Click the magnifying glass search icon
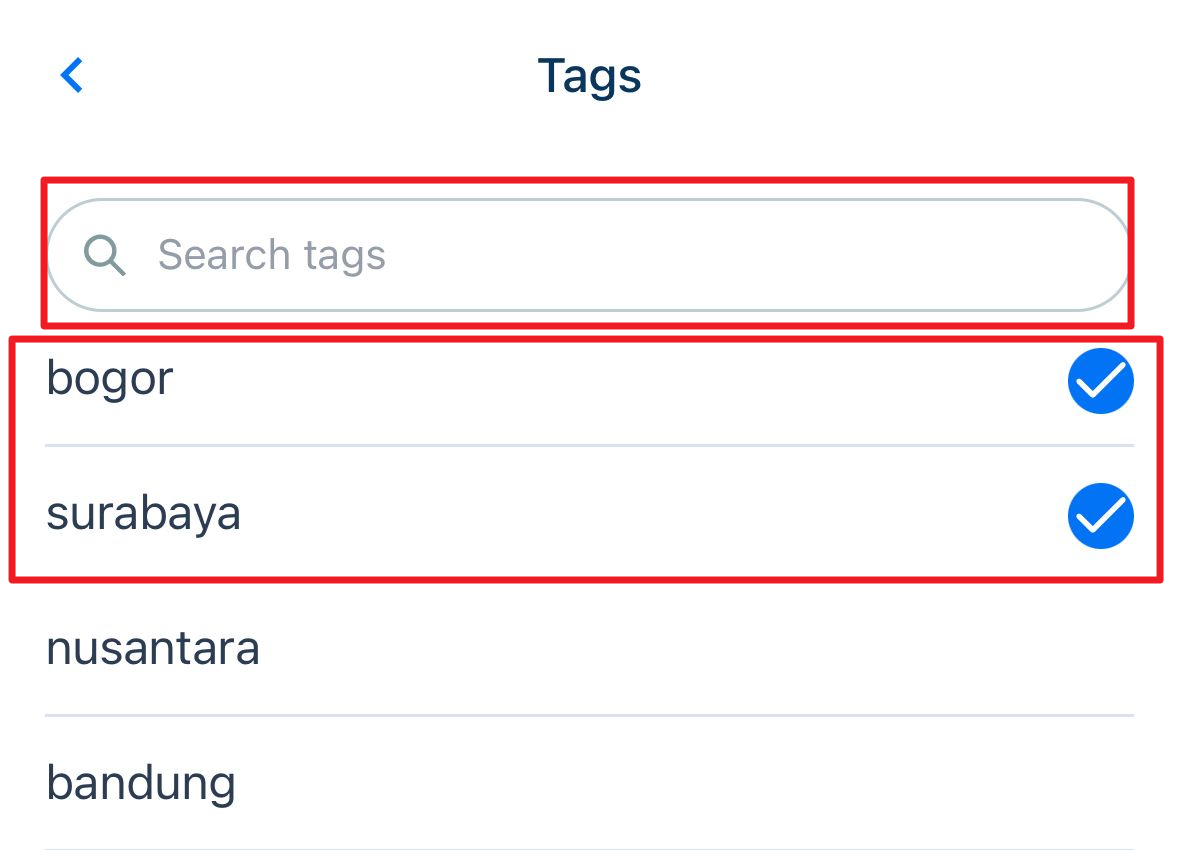 point(105,256)
